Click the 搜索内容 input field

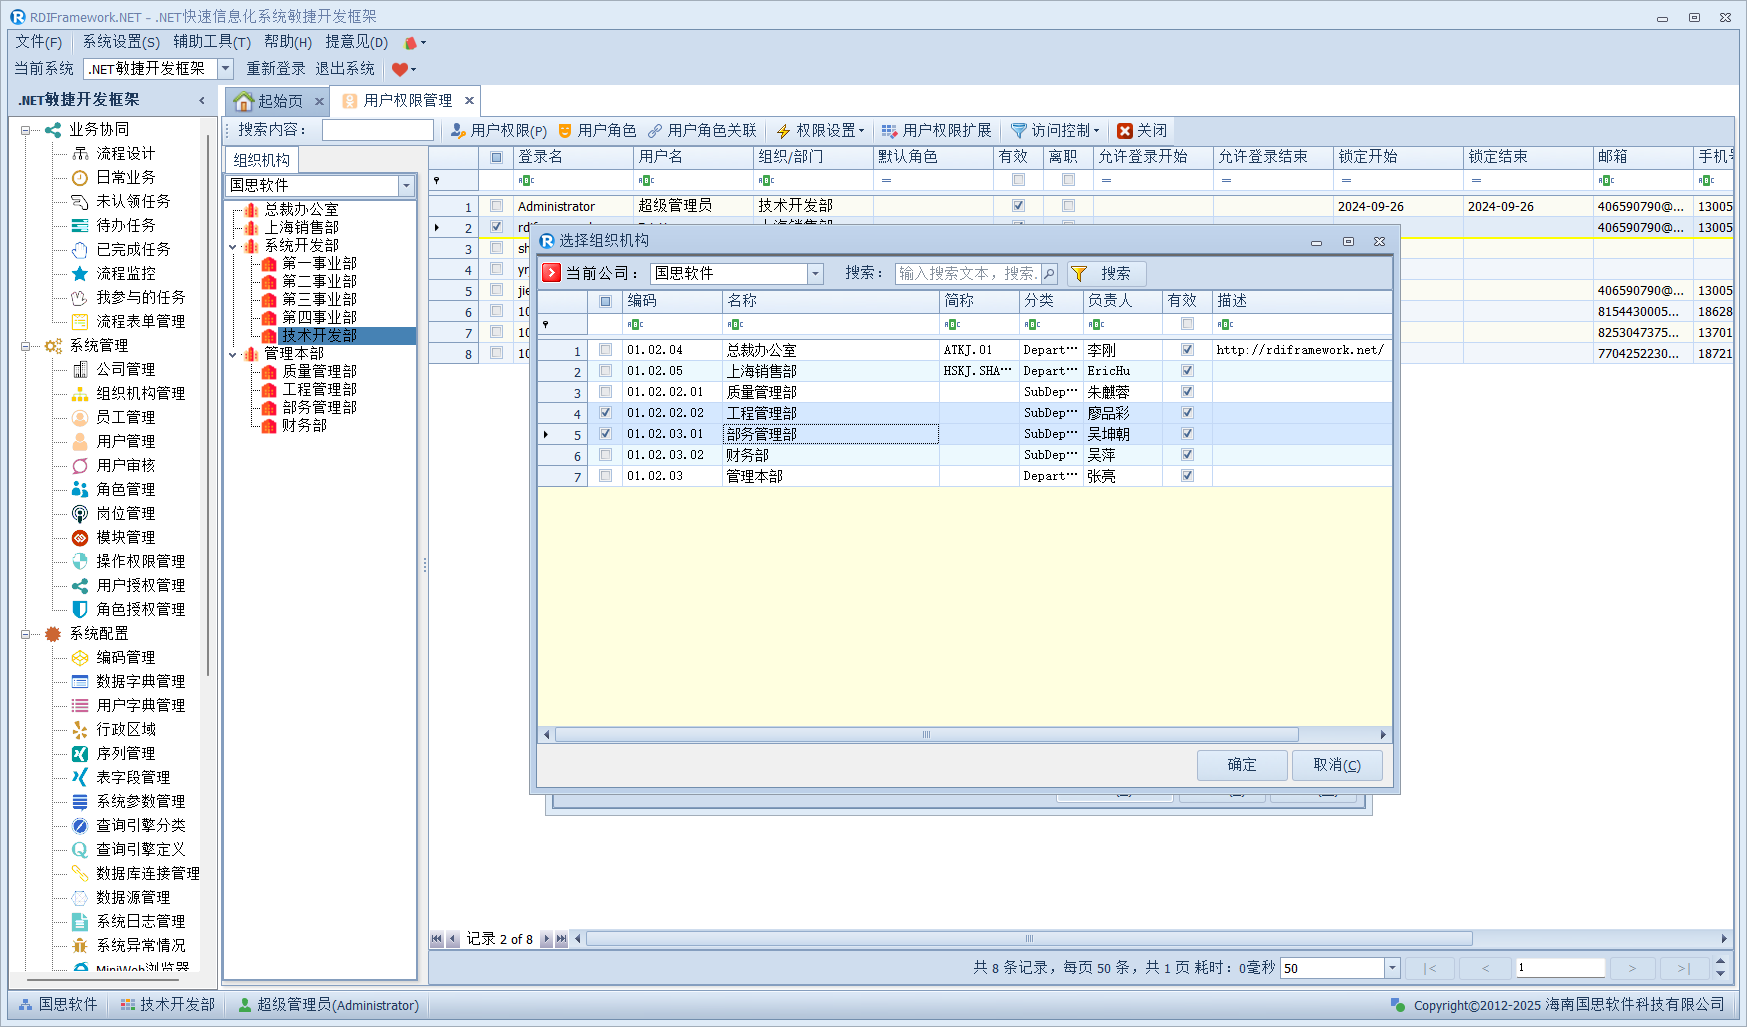(x=377, y=131)
